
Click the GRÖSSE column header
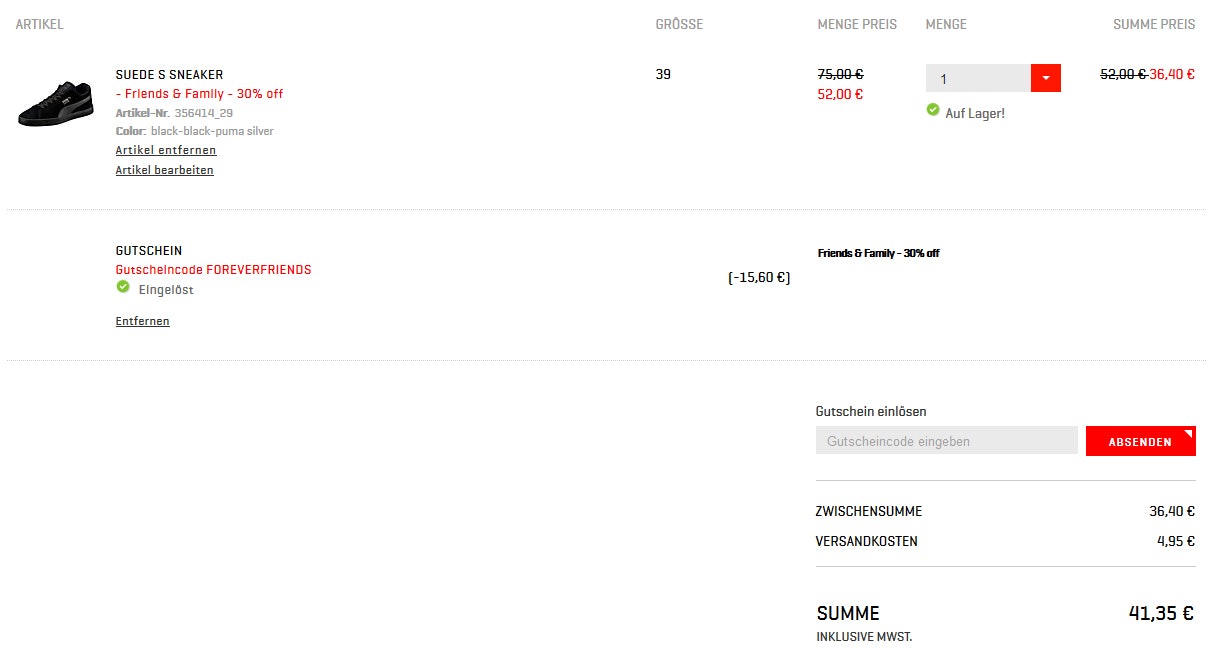coord(679,24)
